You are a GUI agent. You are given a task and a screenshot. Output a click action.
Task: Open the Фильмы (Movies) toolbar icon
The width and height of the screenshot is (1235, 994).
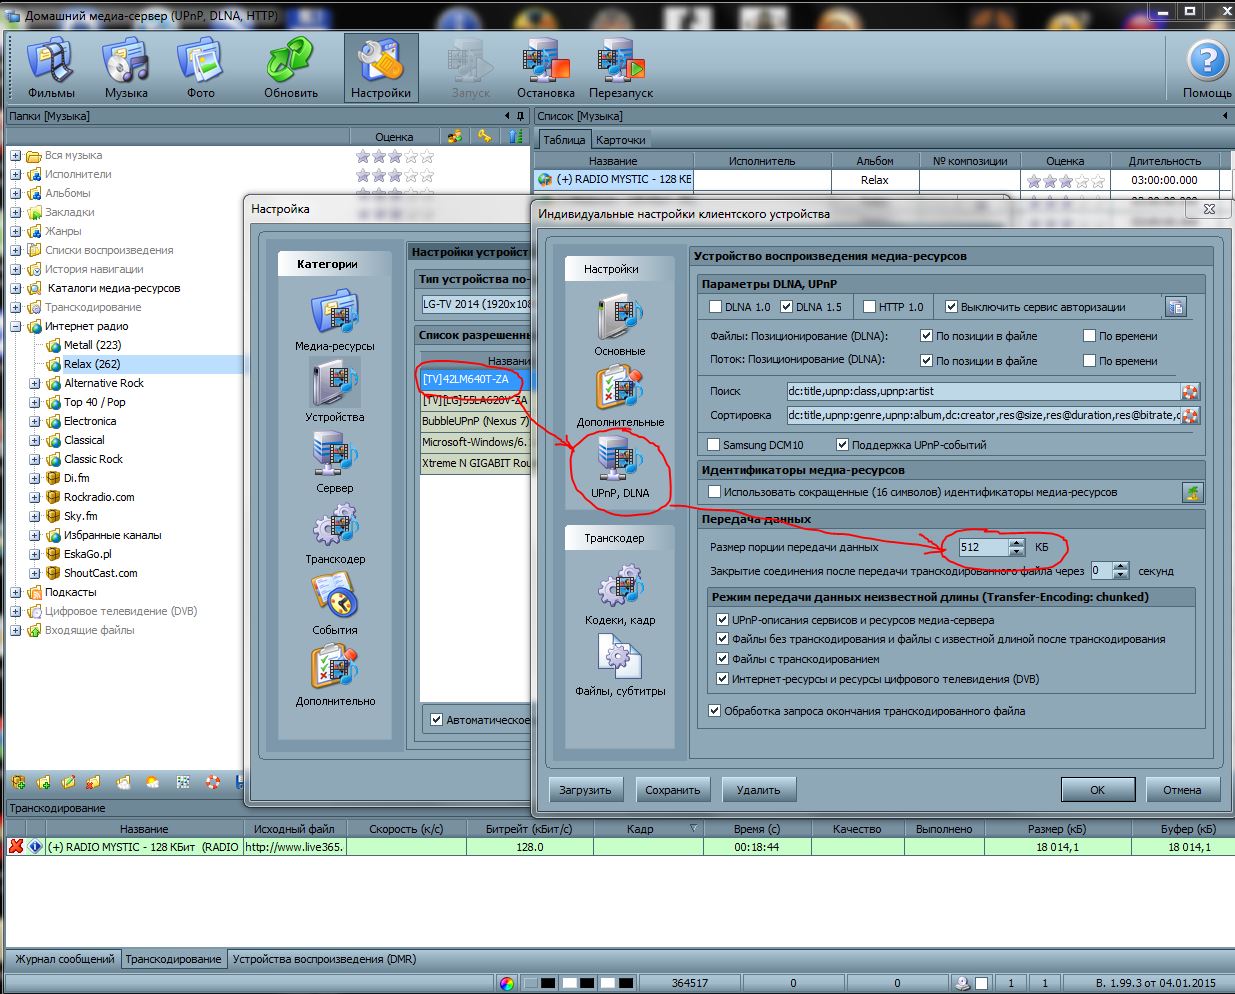[x=51, y=66]
